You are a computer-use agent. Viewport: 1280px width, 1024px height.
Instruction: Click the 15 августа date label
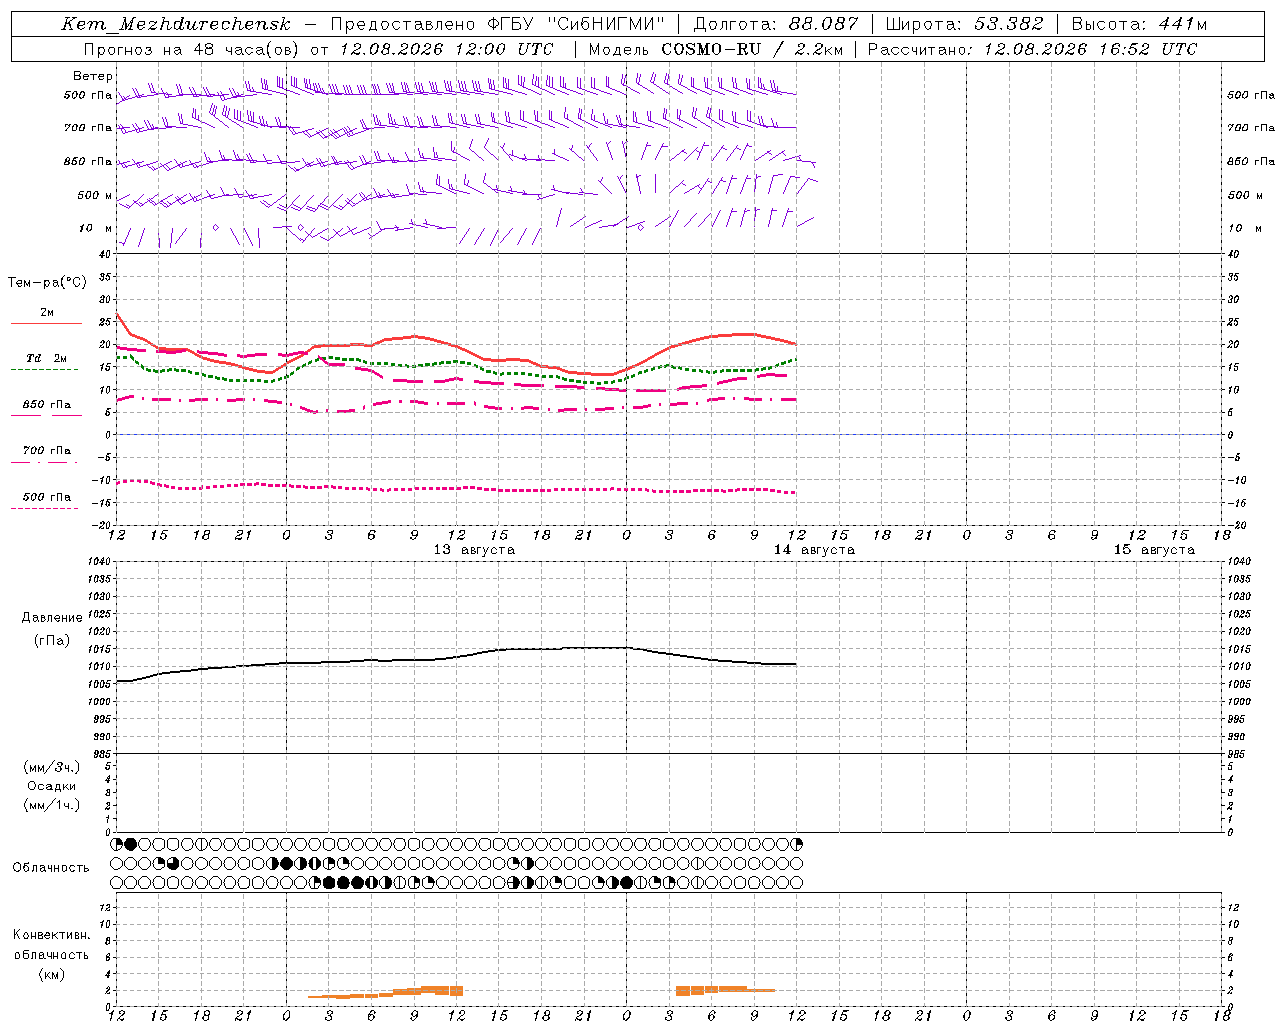click(x=1154, y=549)
